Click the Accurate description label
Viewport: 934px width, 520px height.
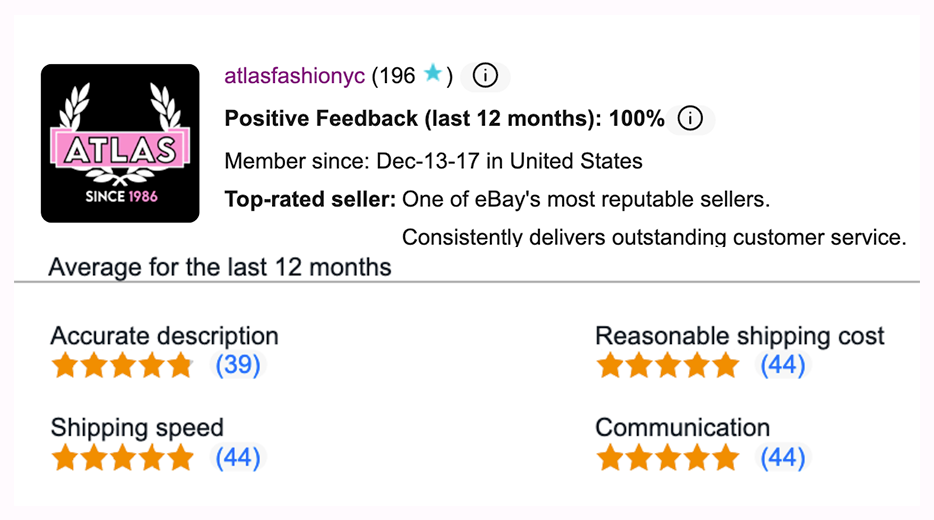[x=164, y=336]
